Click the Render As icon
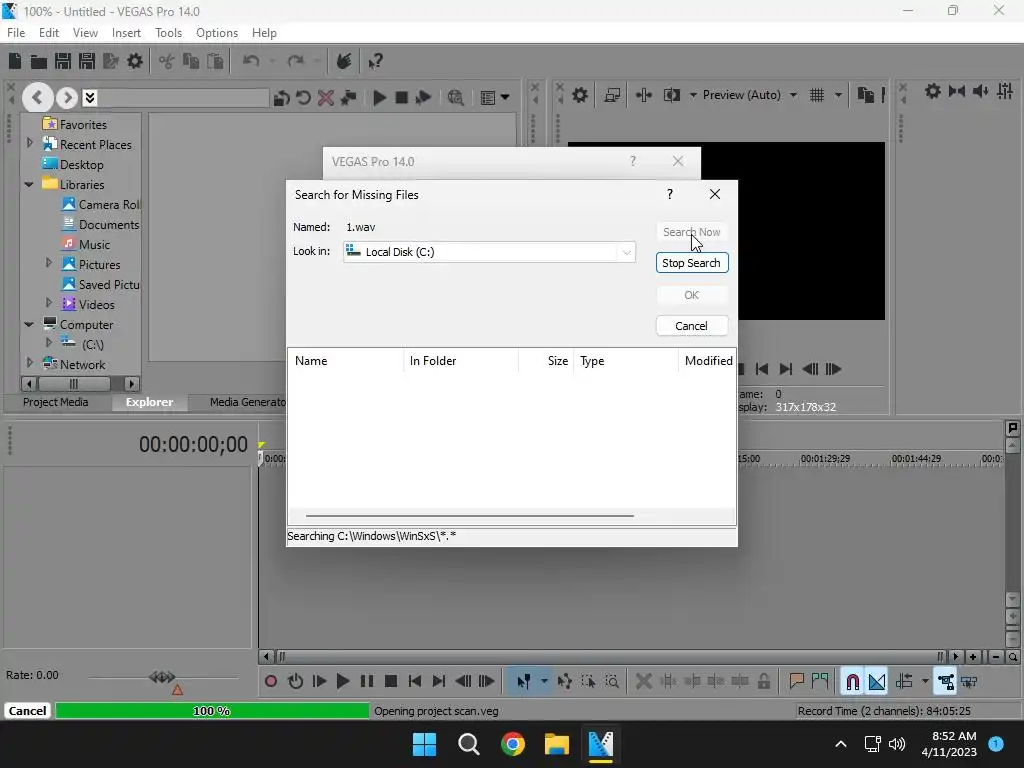The height and width of the screenshot is (768, 1024). tap(111, 61)
